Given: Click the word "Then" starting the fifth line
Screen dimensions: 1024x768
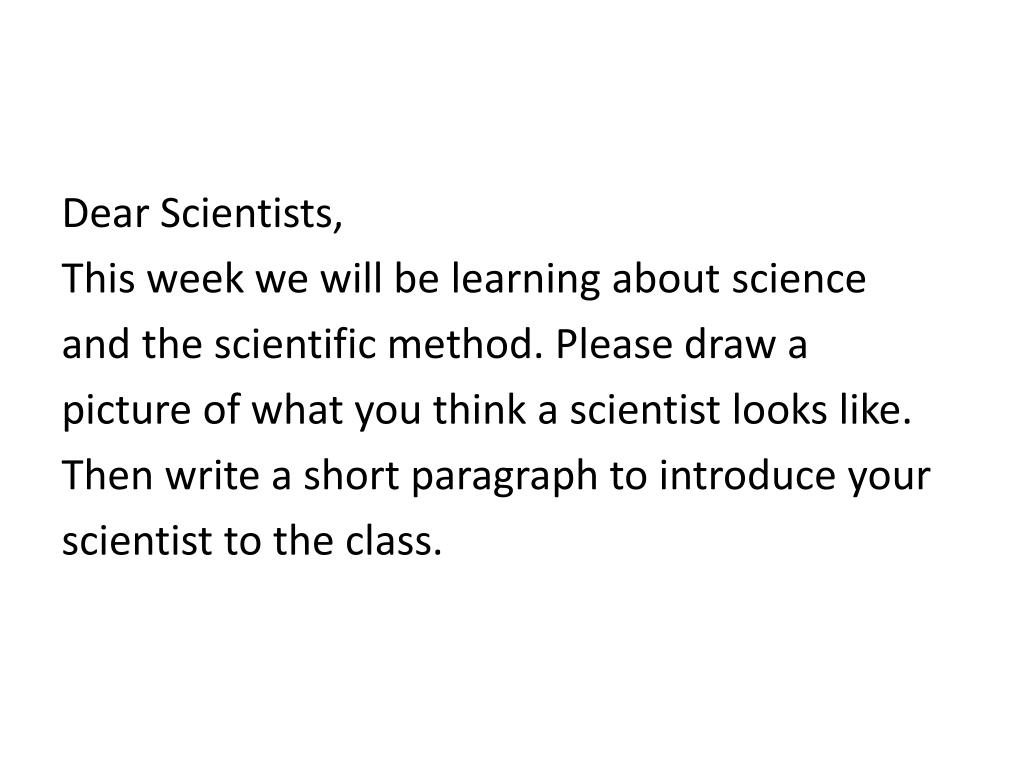Looking at the screenshot, I should [x=108, y=475].
